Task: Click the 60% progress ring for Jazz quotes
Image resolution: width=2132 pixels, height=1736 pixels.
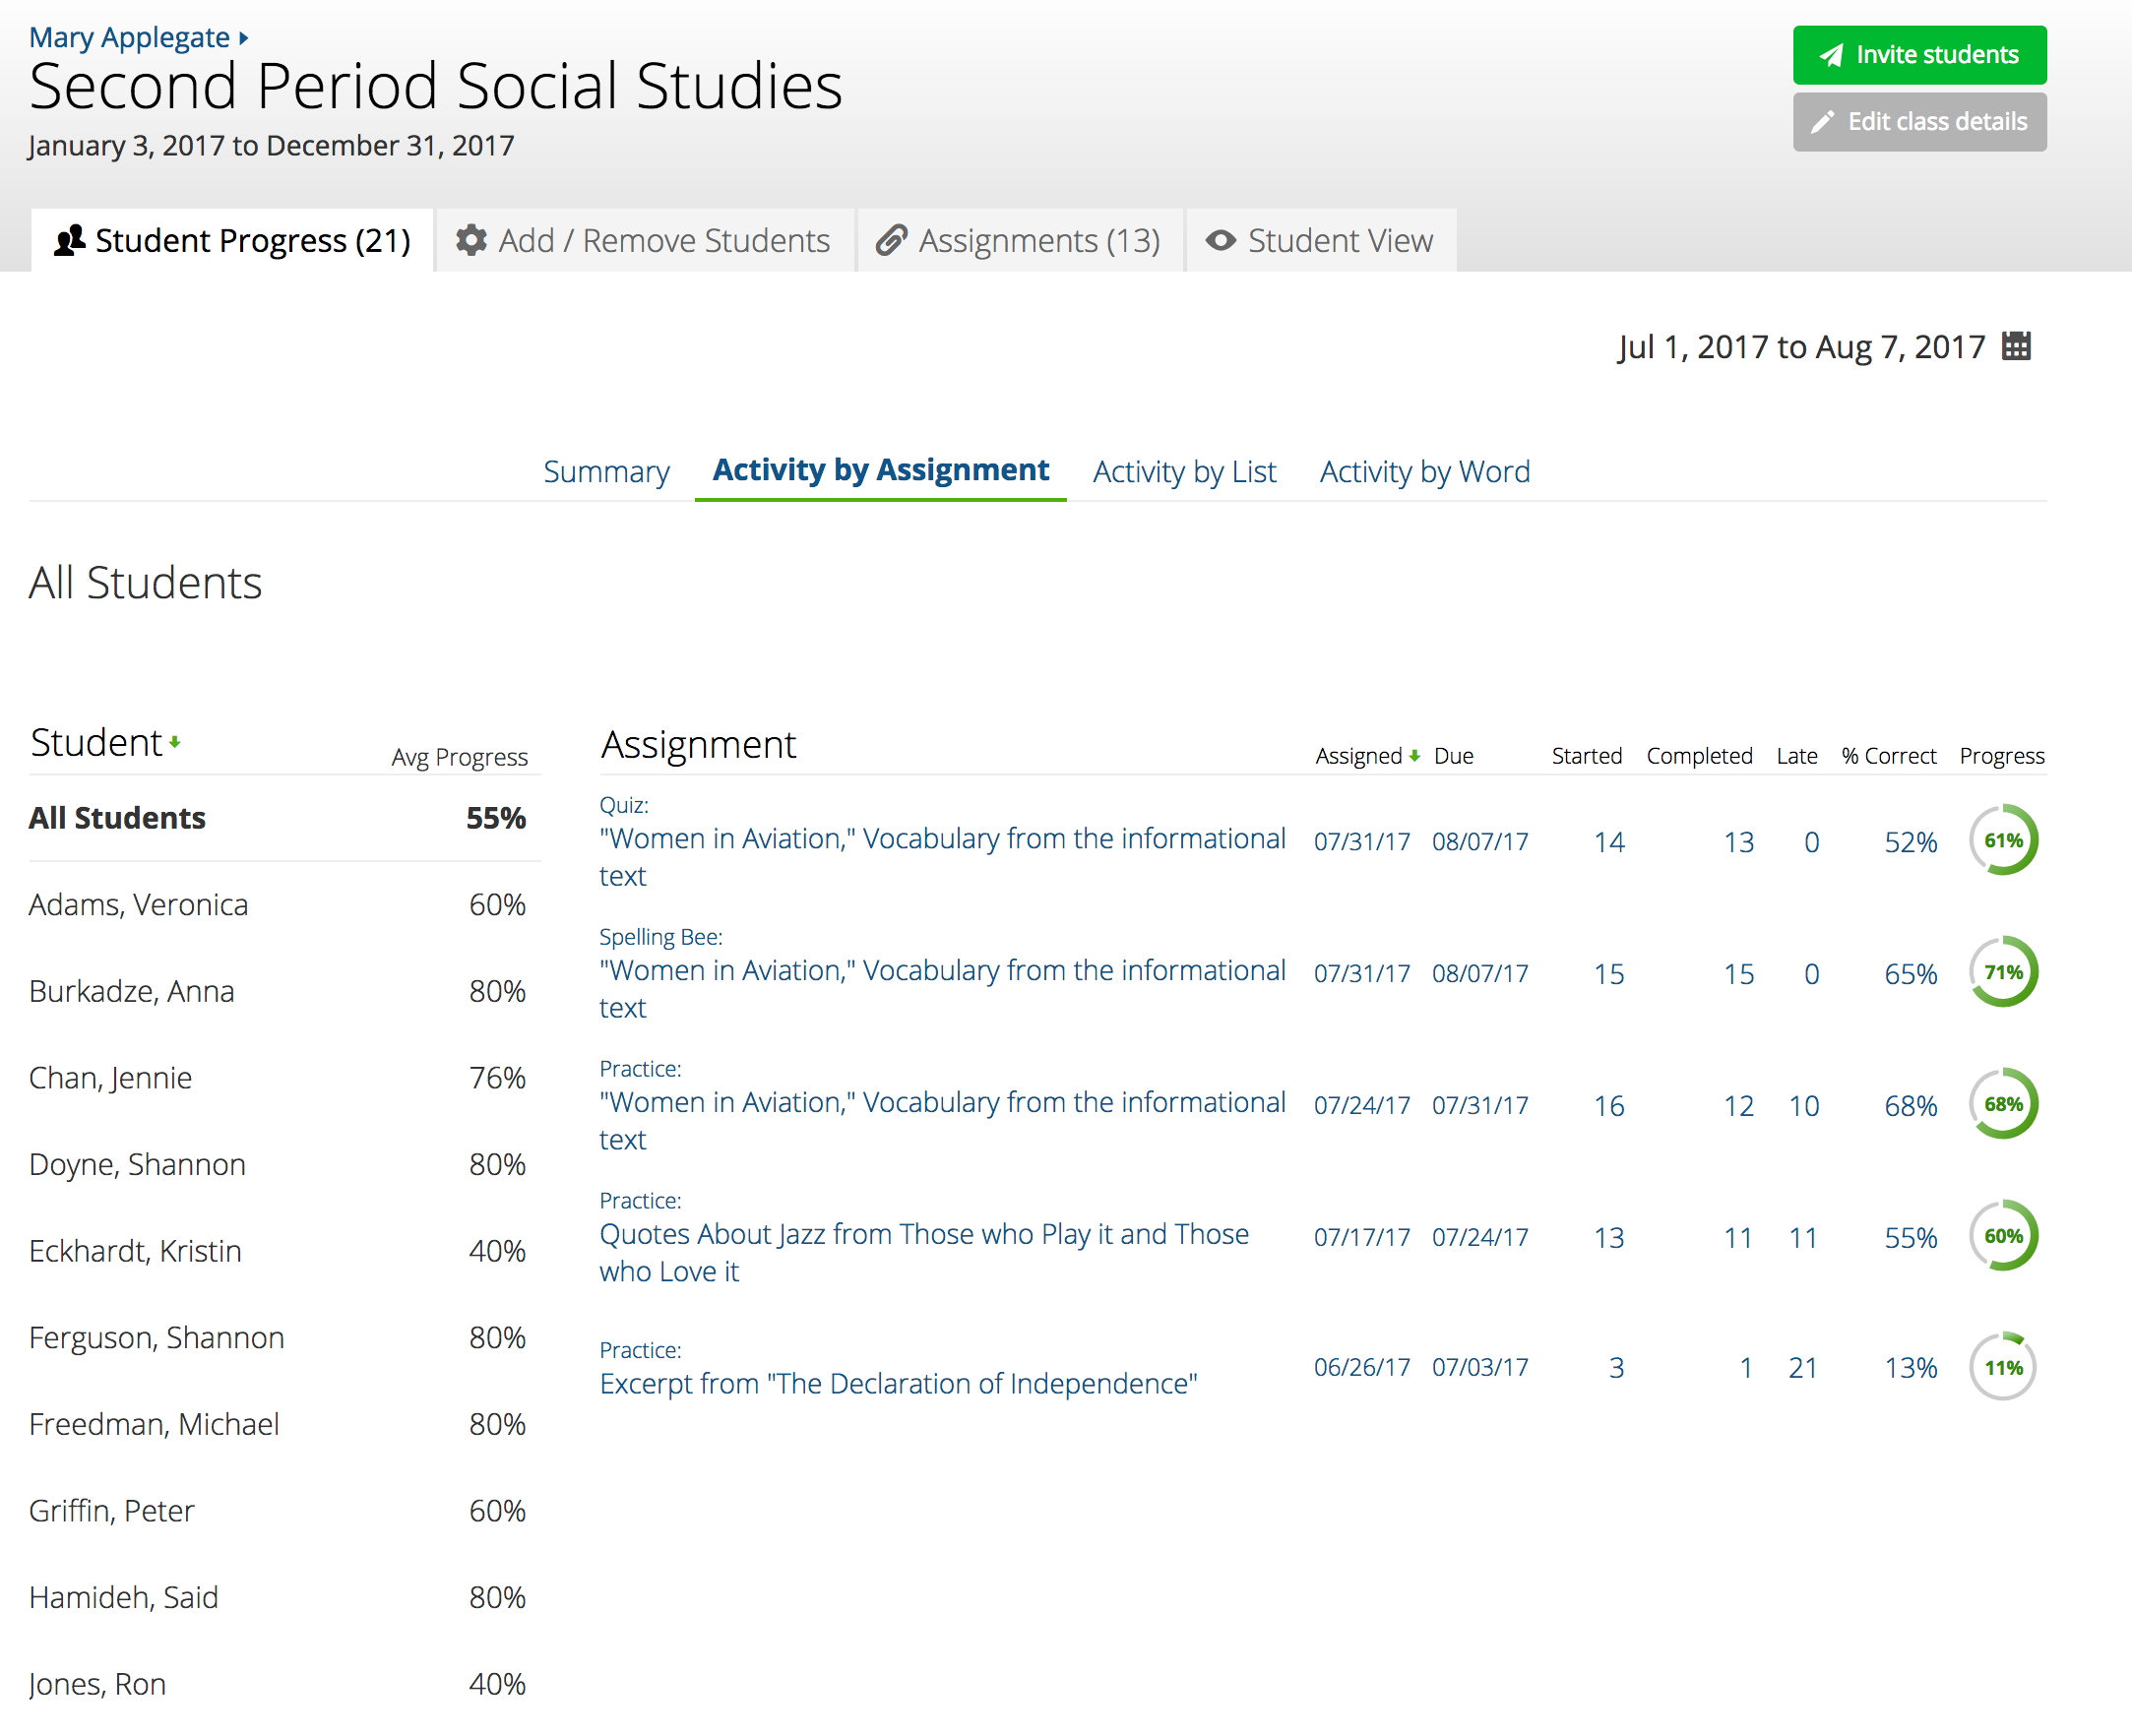Action: (x=2003, y=1236)
